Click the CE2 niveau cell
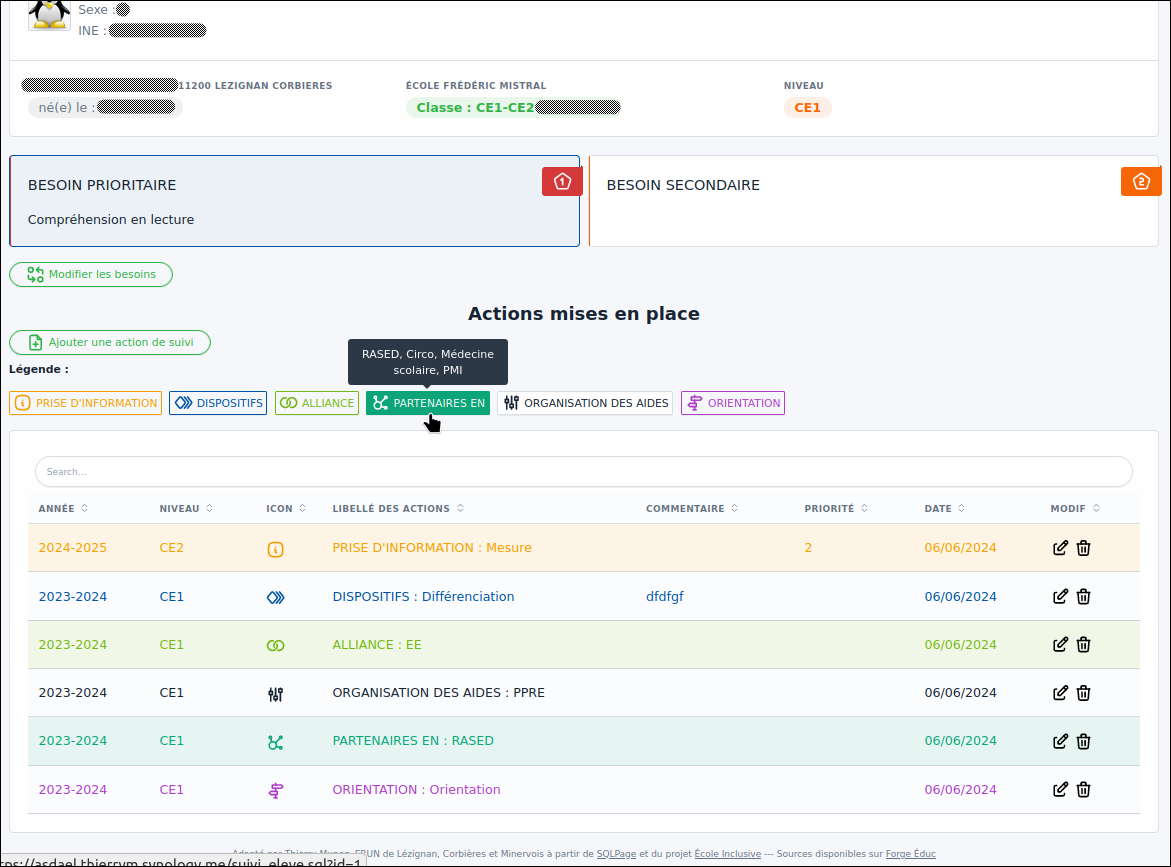The height and width of the screenshot is (867, 1171). [x=171, y=548]
